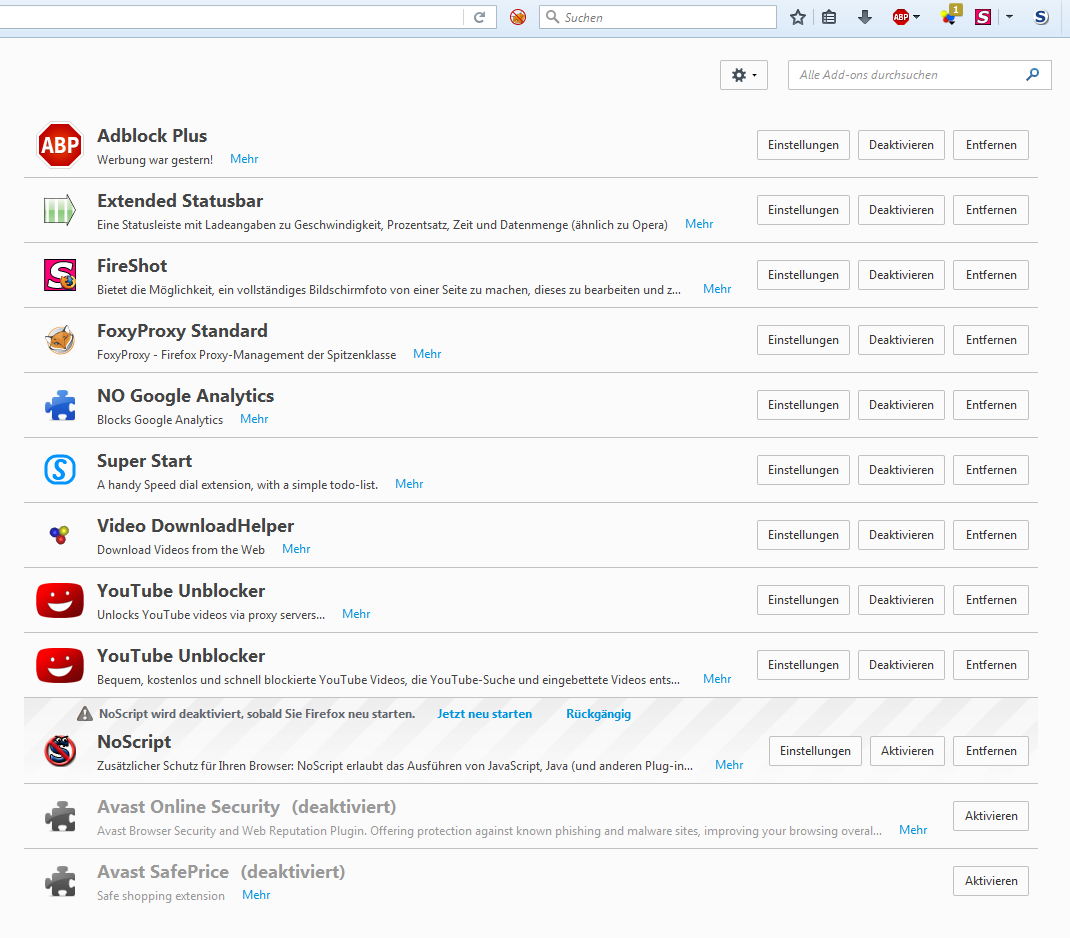Show Mehr details for Adblock Plus
1070x938 pixels.
pos(244,159)
